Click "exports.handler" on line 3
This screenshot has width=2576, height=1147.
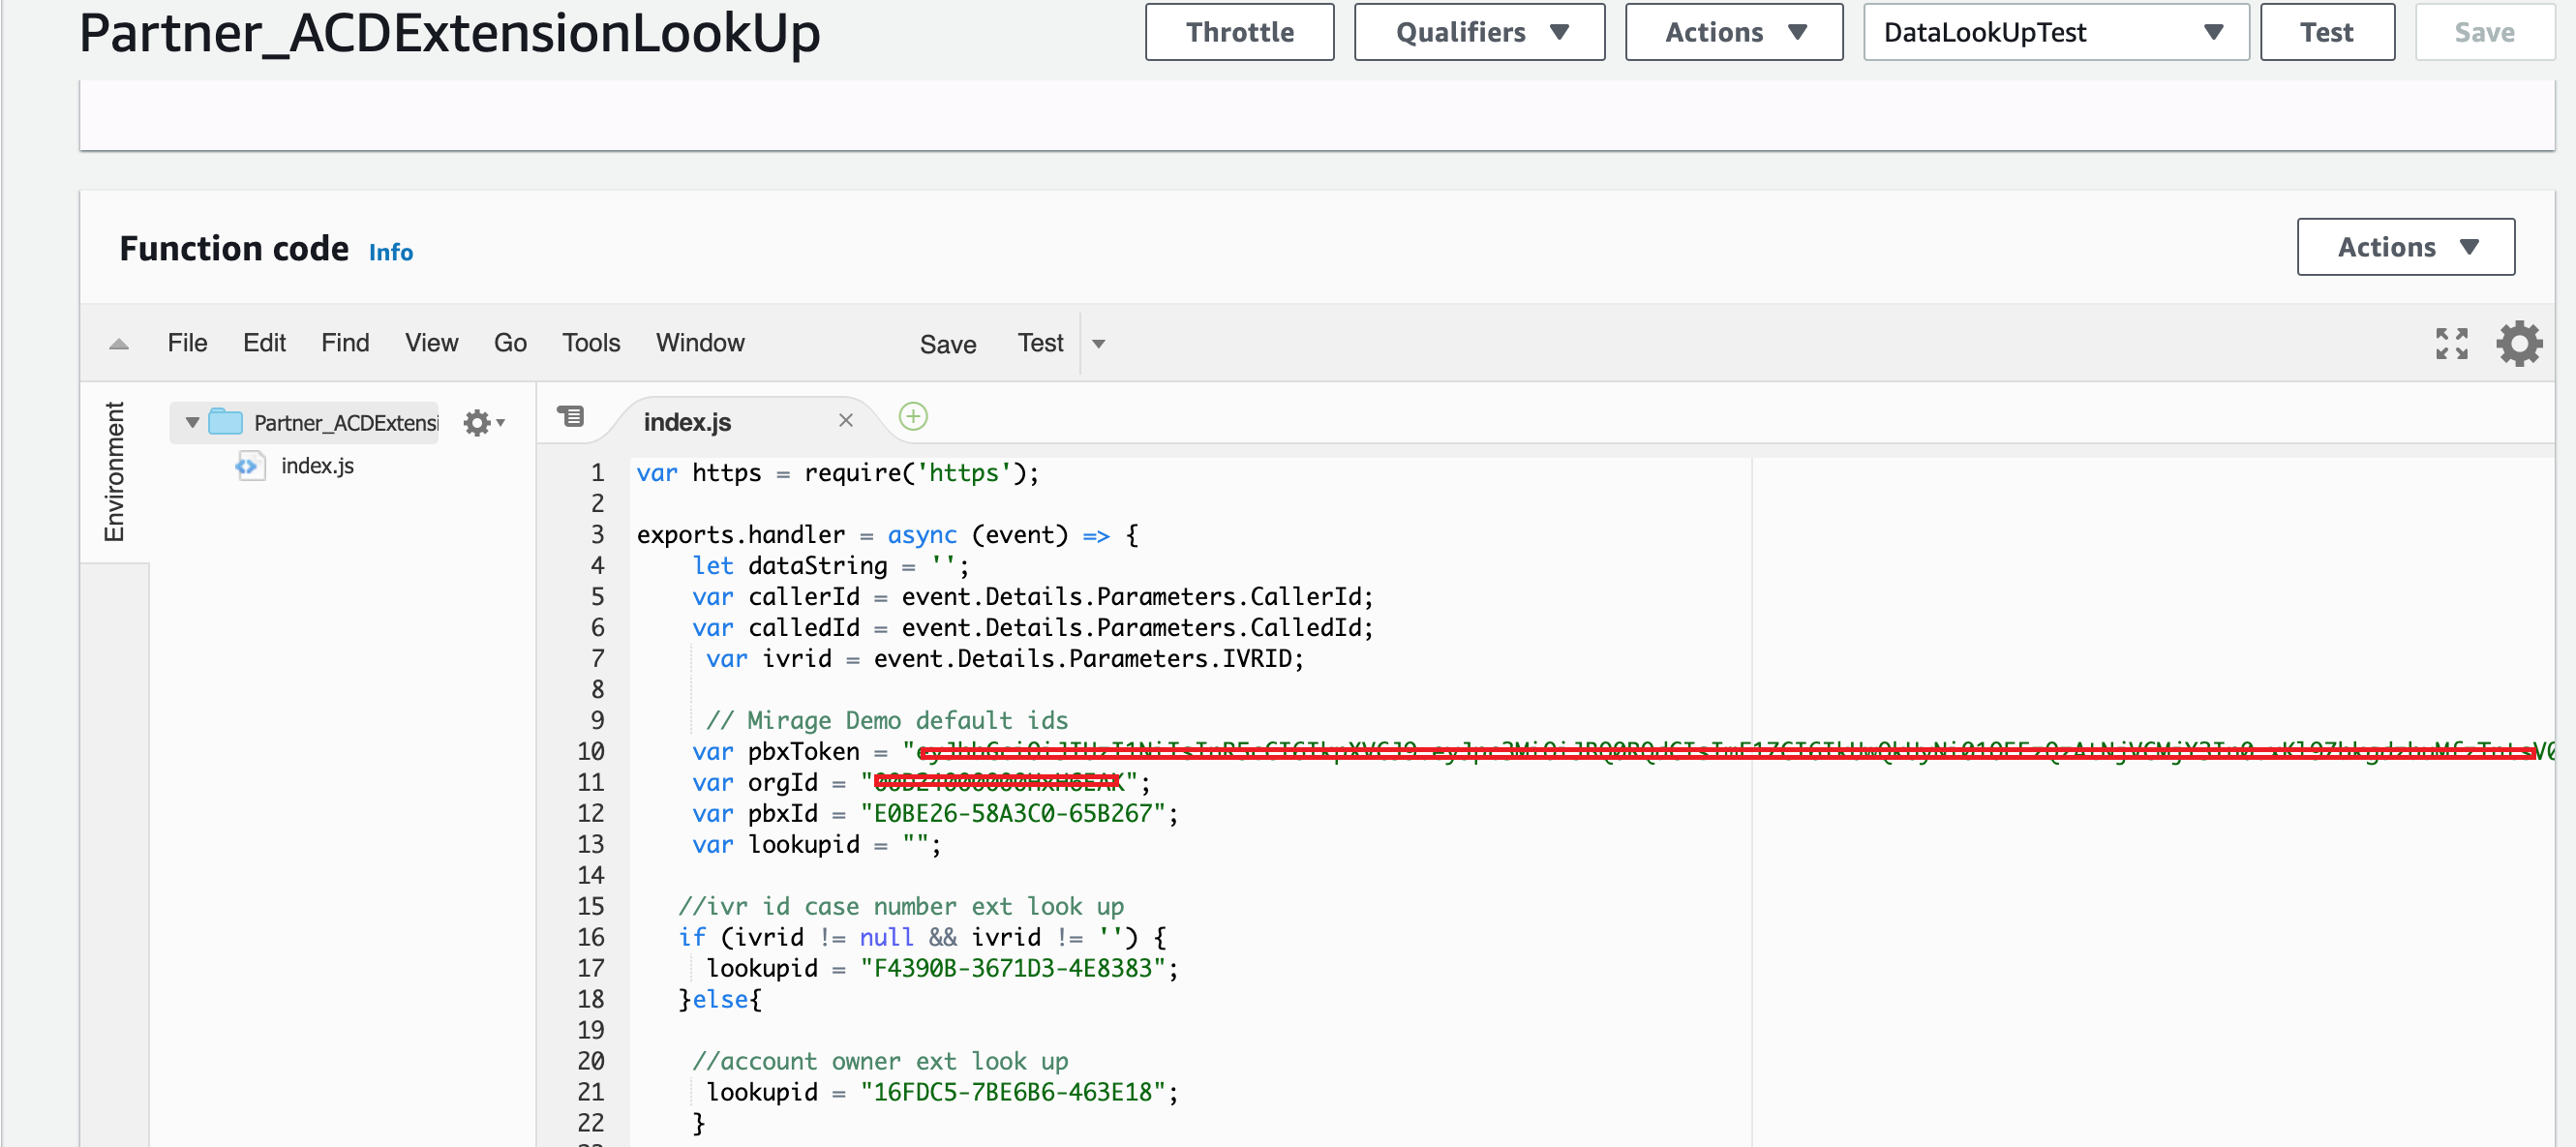click(741, 535)
